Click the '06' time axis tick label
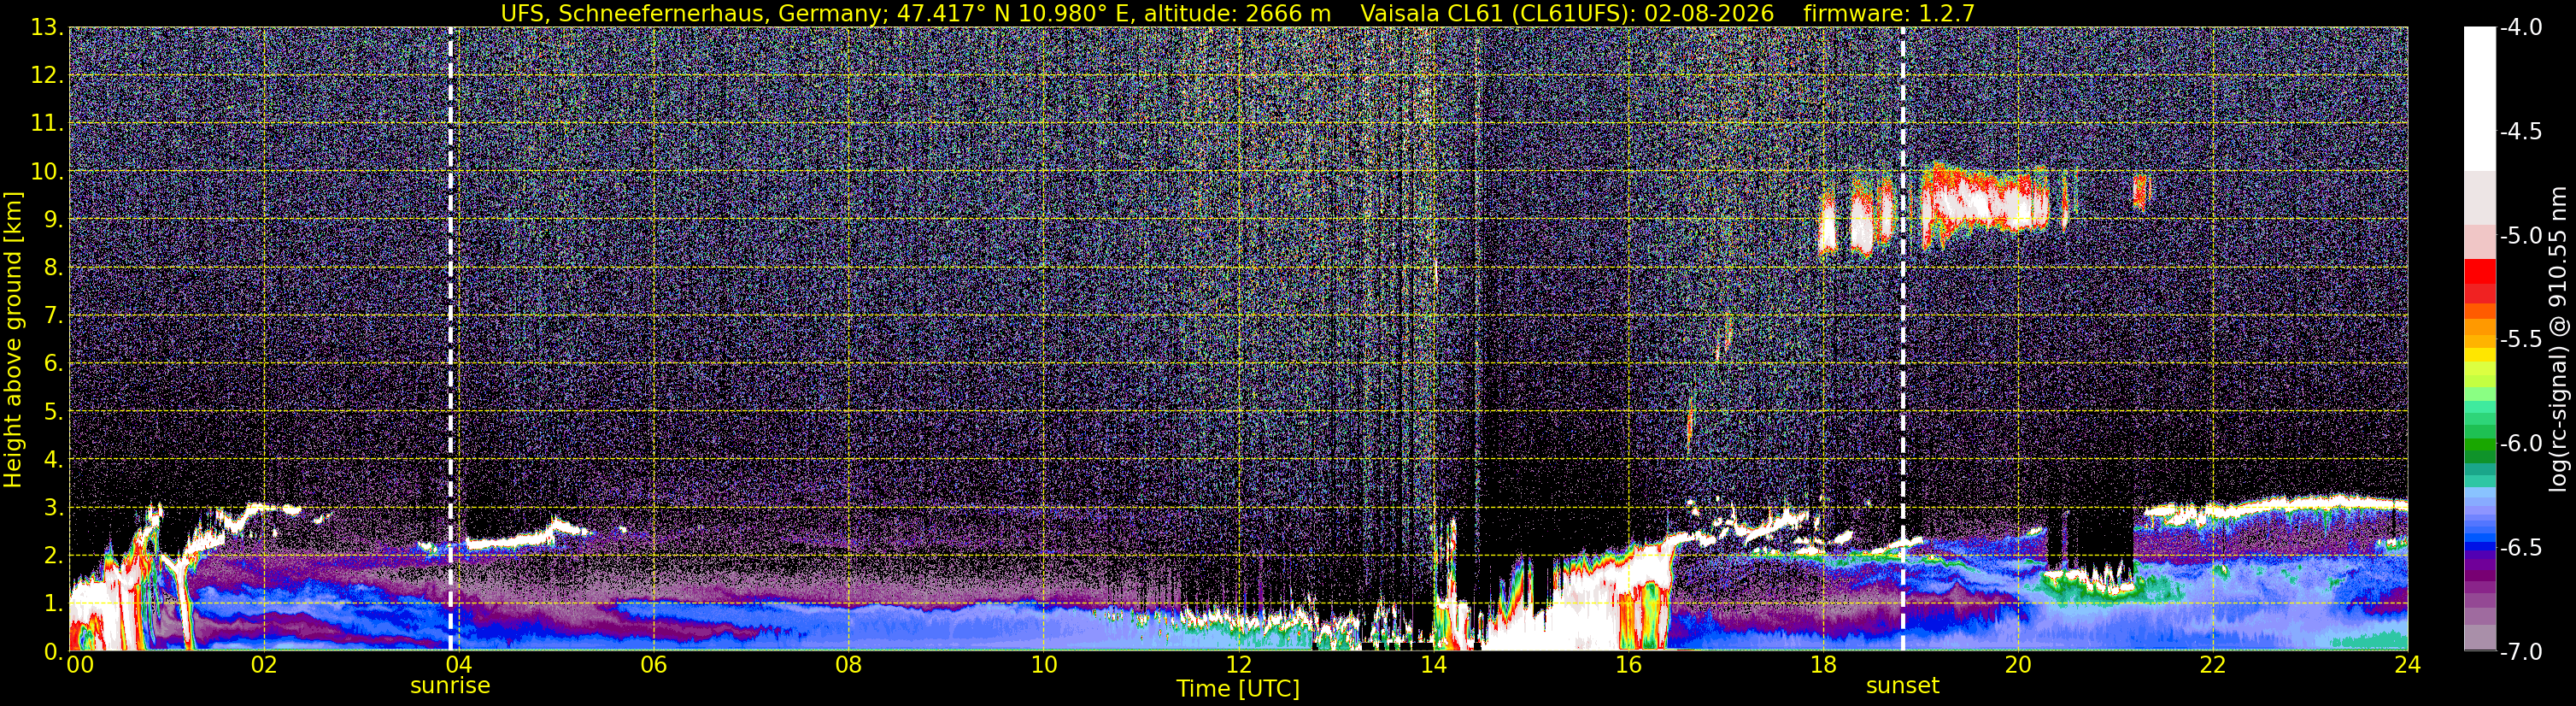2576x706 pixels. pyautogui.click(x=653, y=665)
